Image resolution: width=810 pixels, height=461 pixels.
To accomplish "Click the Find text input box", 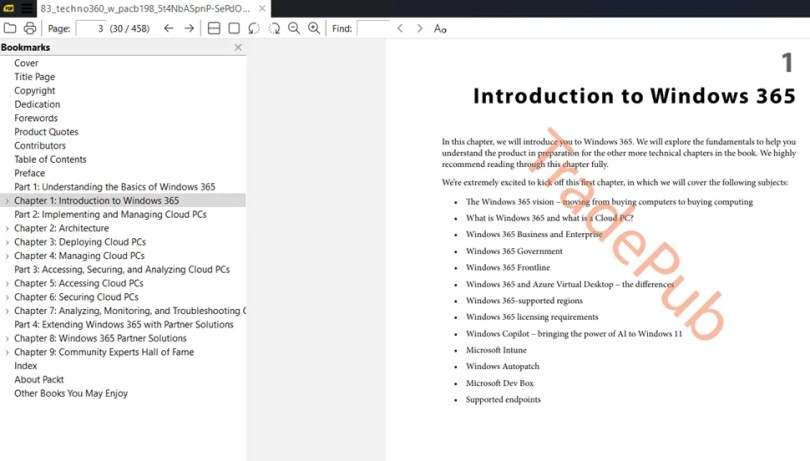I will tap(373, 28).
